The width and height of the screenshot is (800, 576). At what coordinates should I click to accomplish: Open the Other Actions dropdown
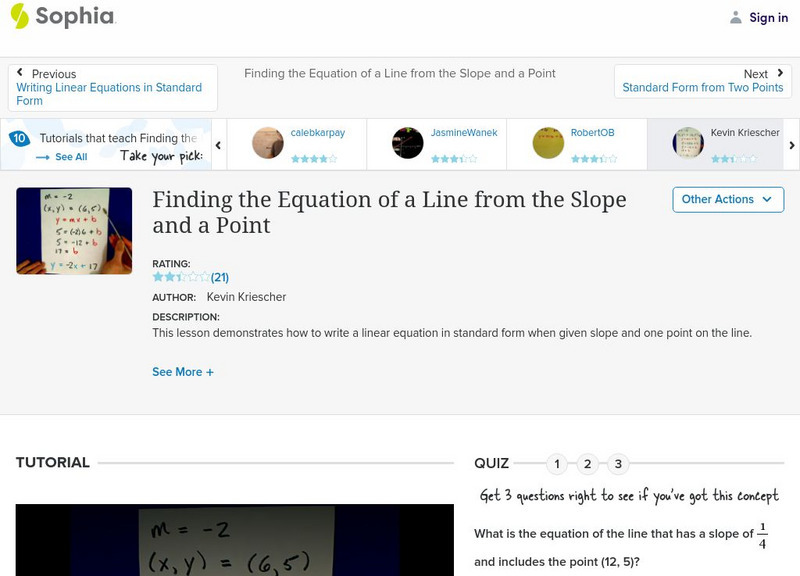726,199
